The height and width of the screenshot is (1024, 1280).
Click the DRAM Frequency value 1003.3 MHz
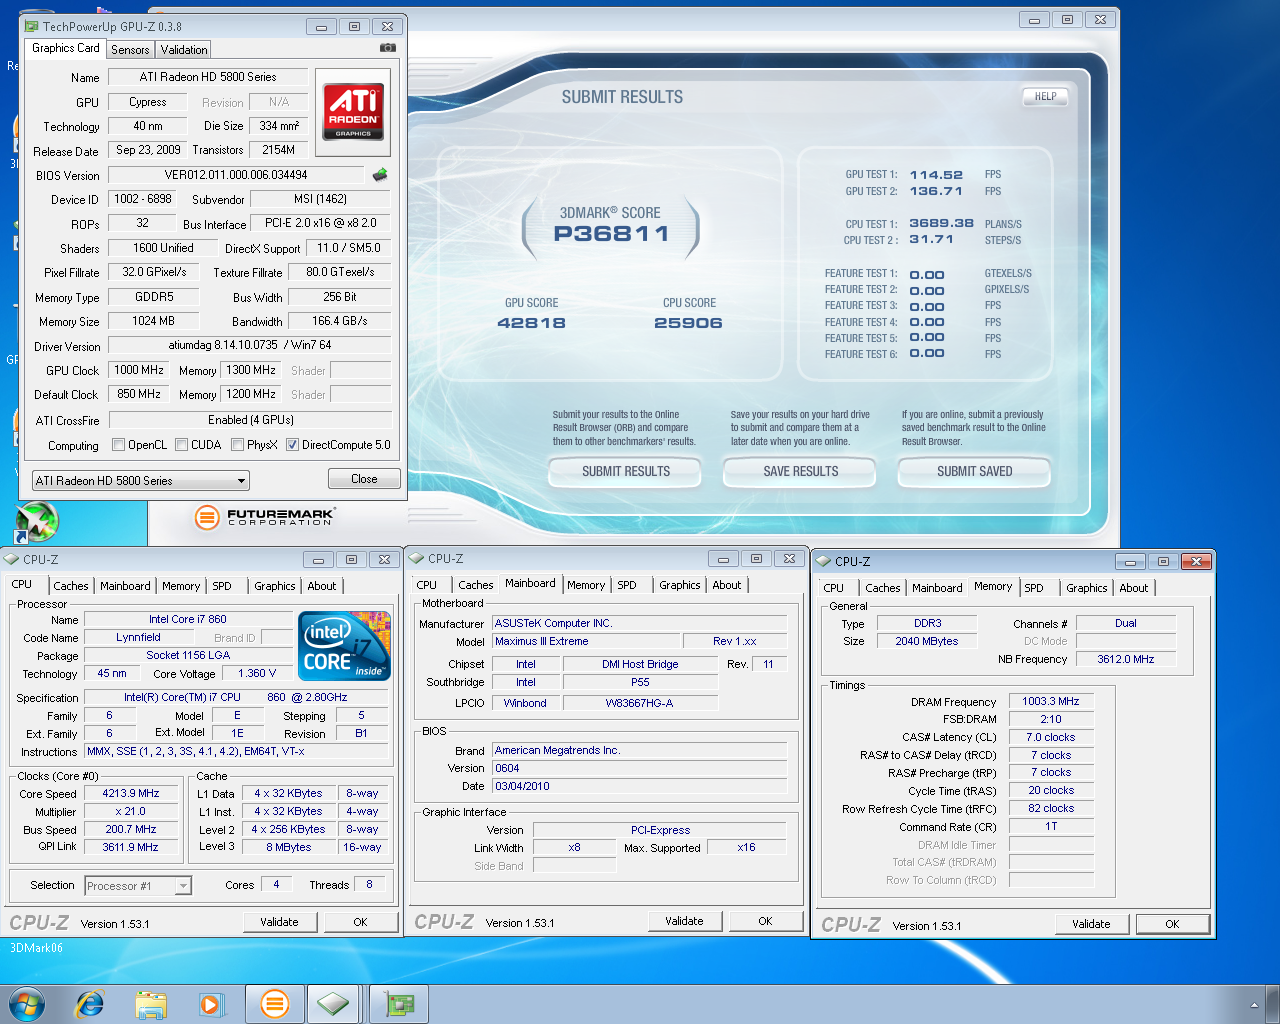[1051, 701]
